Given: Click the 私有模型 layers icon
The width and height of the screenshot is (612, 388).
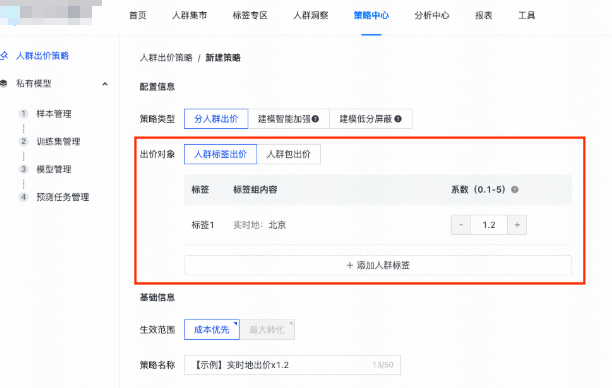Looking at the screenshot, I should [x=4, y=83].
